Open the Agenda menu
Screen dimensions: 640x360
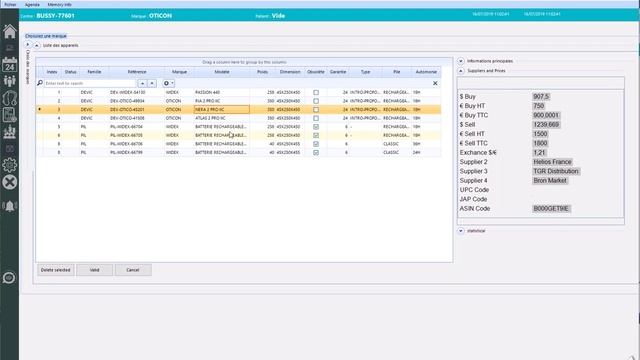pos(32,4)
